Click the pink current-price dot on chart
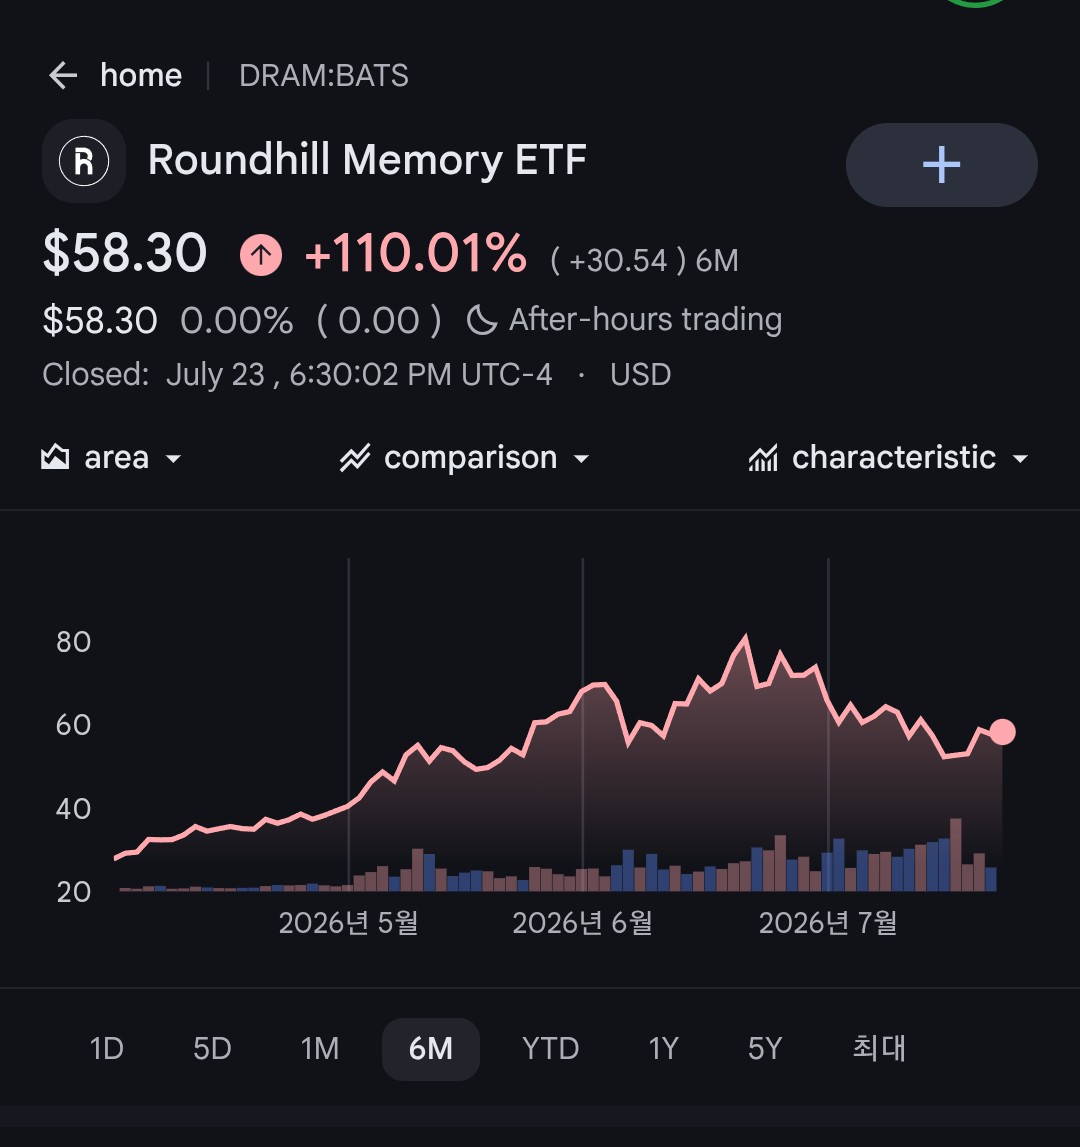Viewport: 1080px width, 1147px height. (x=1002, y=732)
